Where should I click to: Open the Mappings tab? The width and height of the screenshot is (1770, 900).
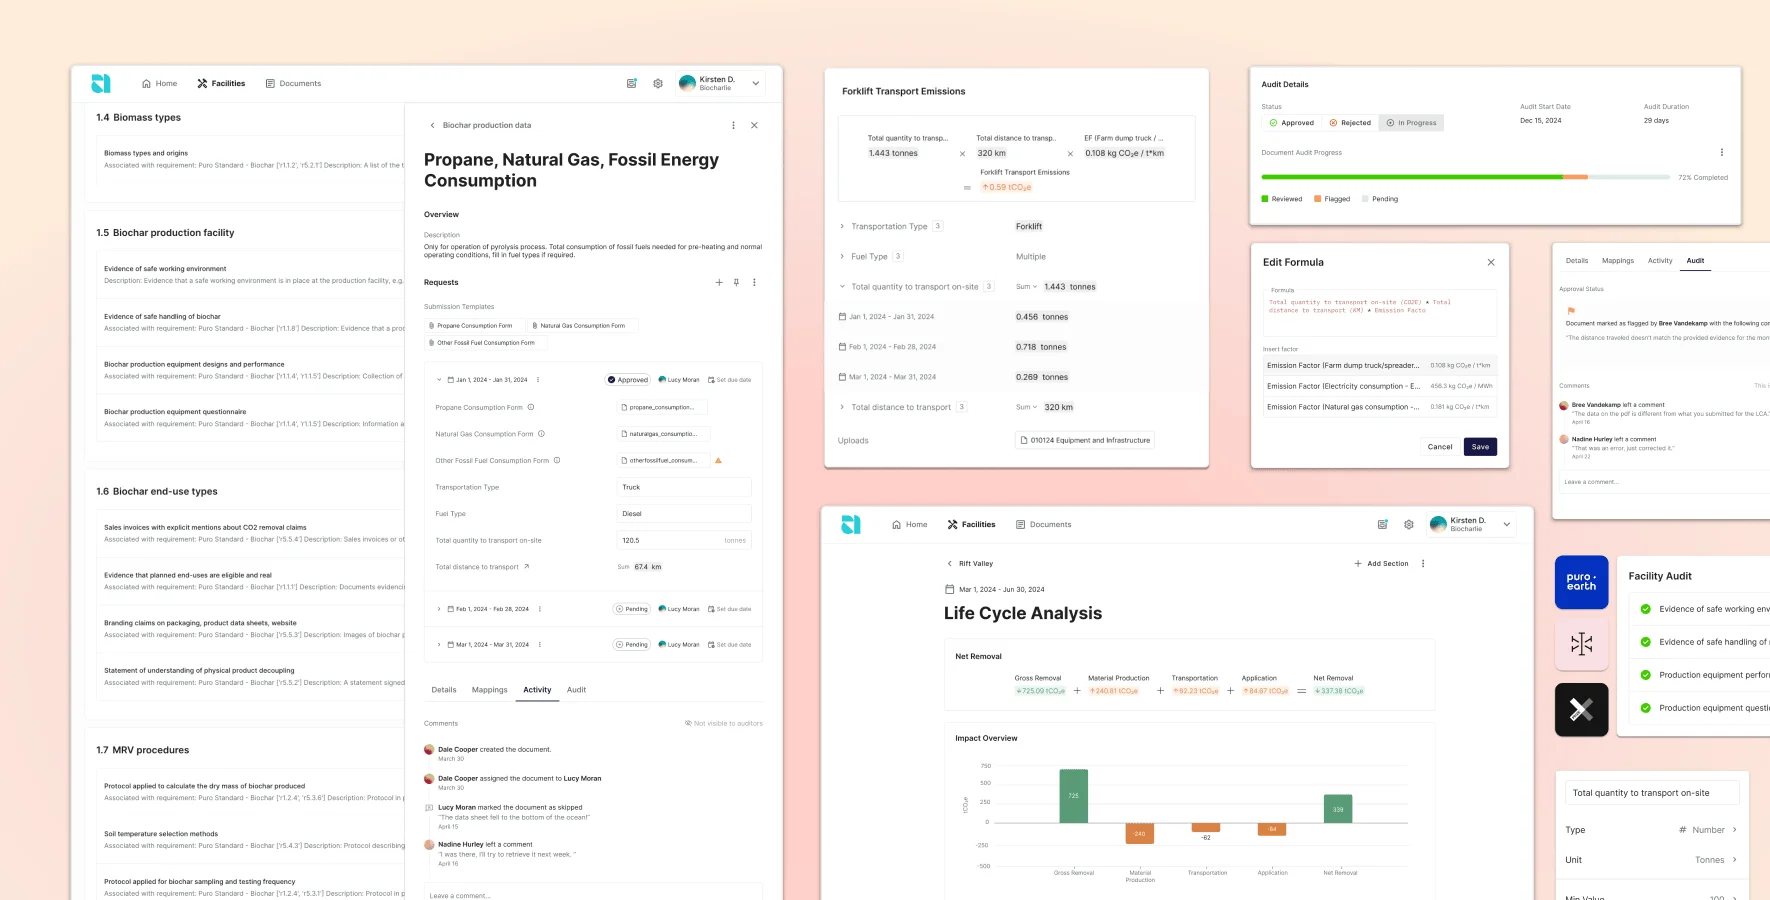tap(489, 689)
